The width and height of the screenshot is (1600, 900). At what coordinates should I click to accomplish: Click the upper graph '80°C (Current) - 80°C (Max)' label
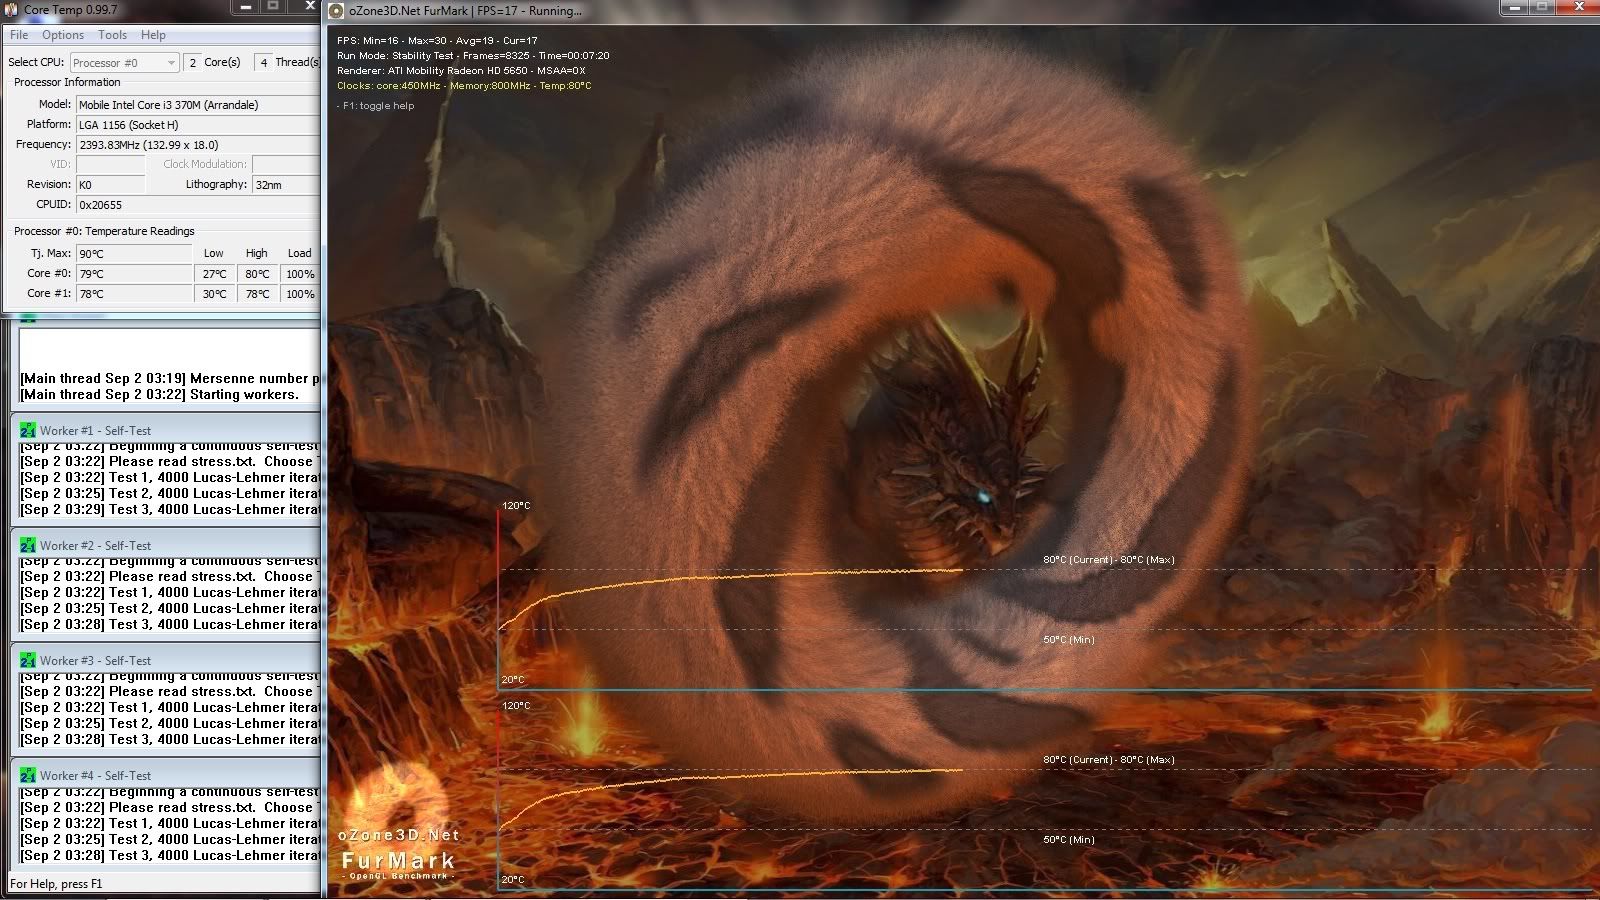tap(1109, 560)
